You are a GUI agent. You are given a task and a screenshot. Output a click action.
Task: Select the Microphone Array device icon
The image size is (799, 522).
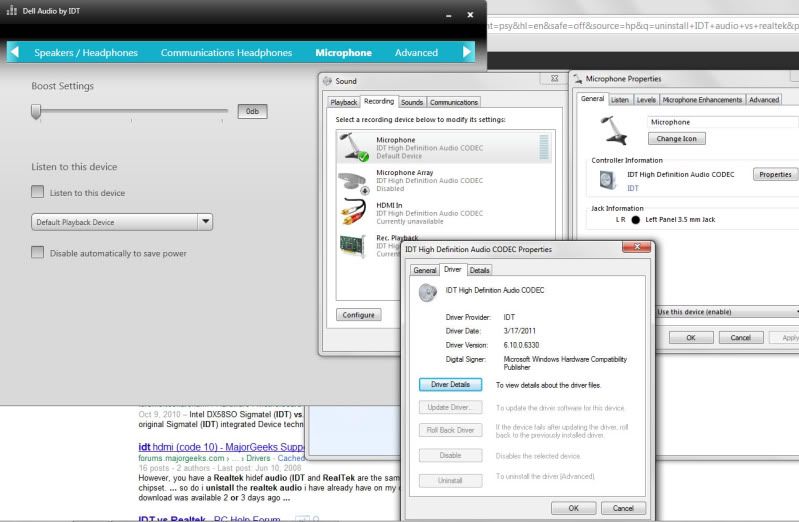tap(353, 182)
